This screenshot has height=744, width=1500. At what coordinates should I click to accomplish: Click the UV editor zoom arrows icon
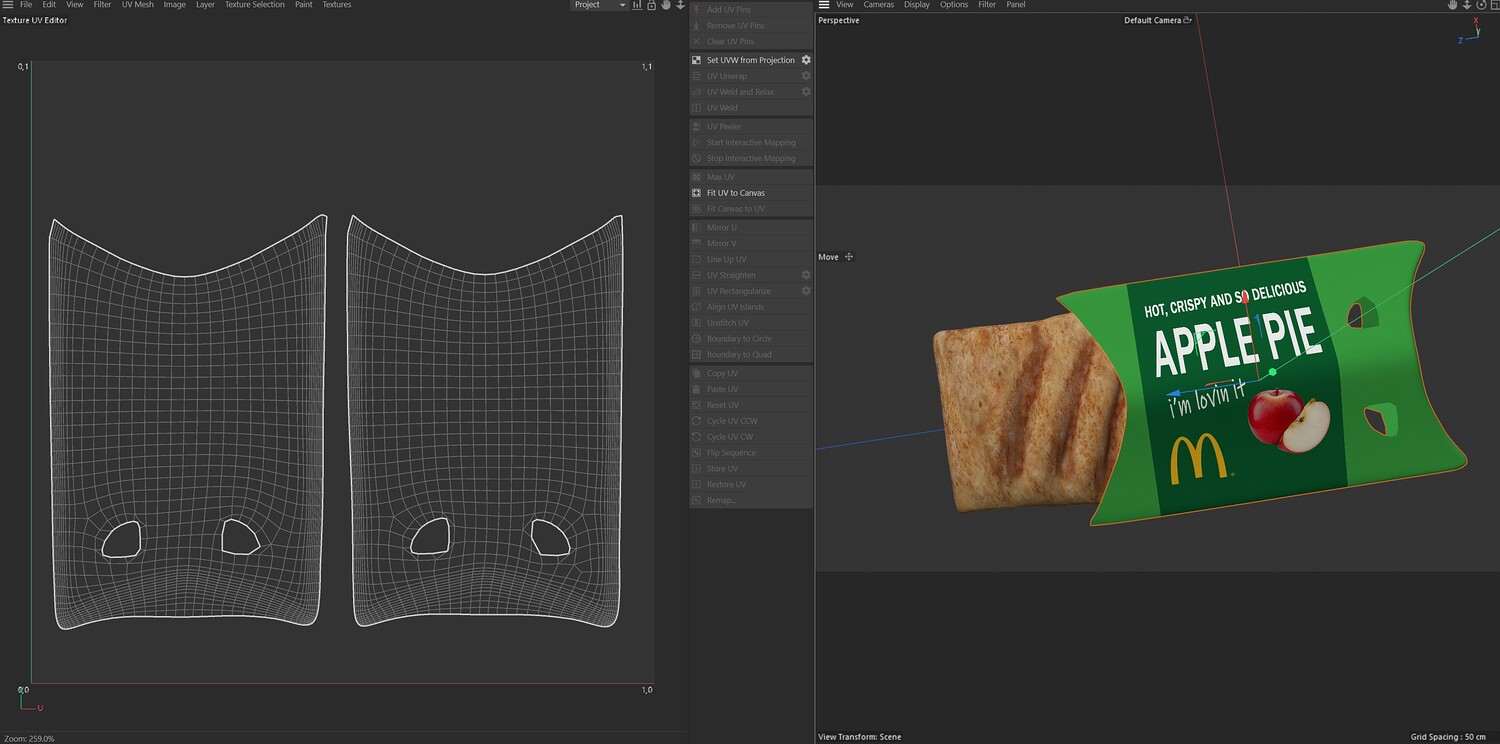tap(681, 5)
